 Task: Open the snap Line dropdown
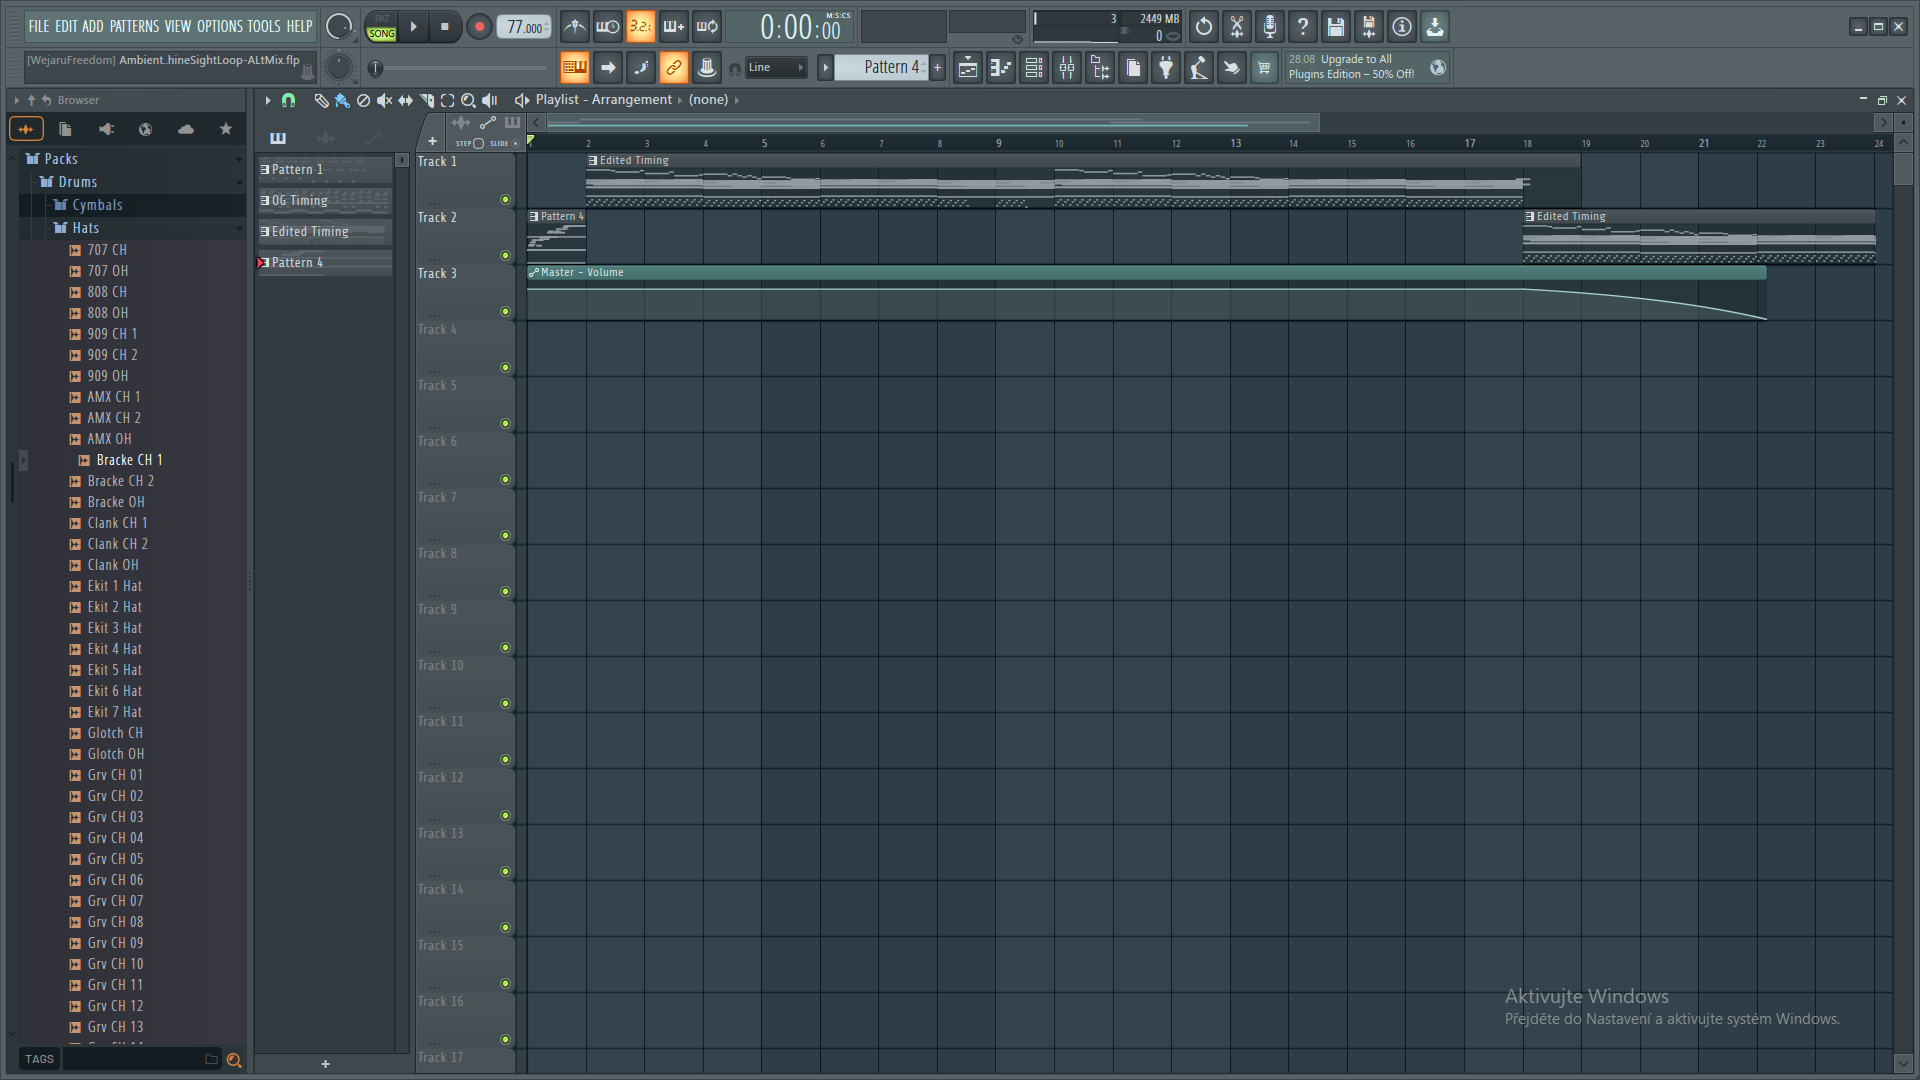[x=776, y=68]
